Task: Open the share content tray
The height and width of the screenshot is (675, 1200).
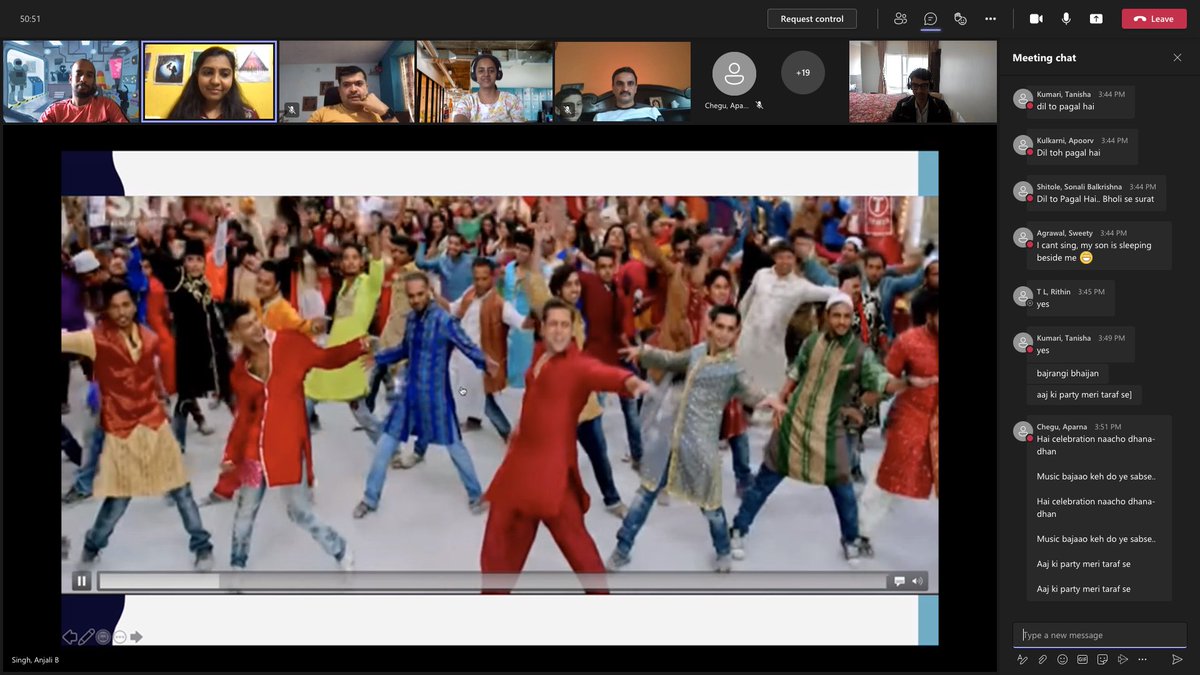Action: point(1096,18)
